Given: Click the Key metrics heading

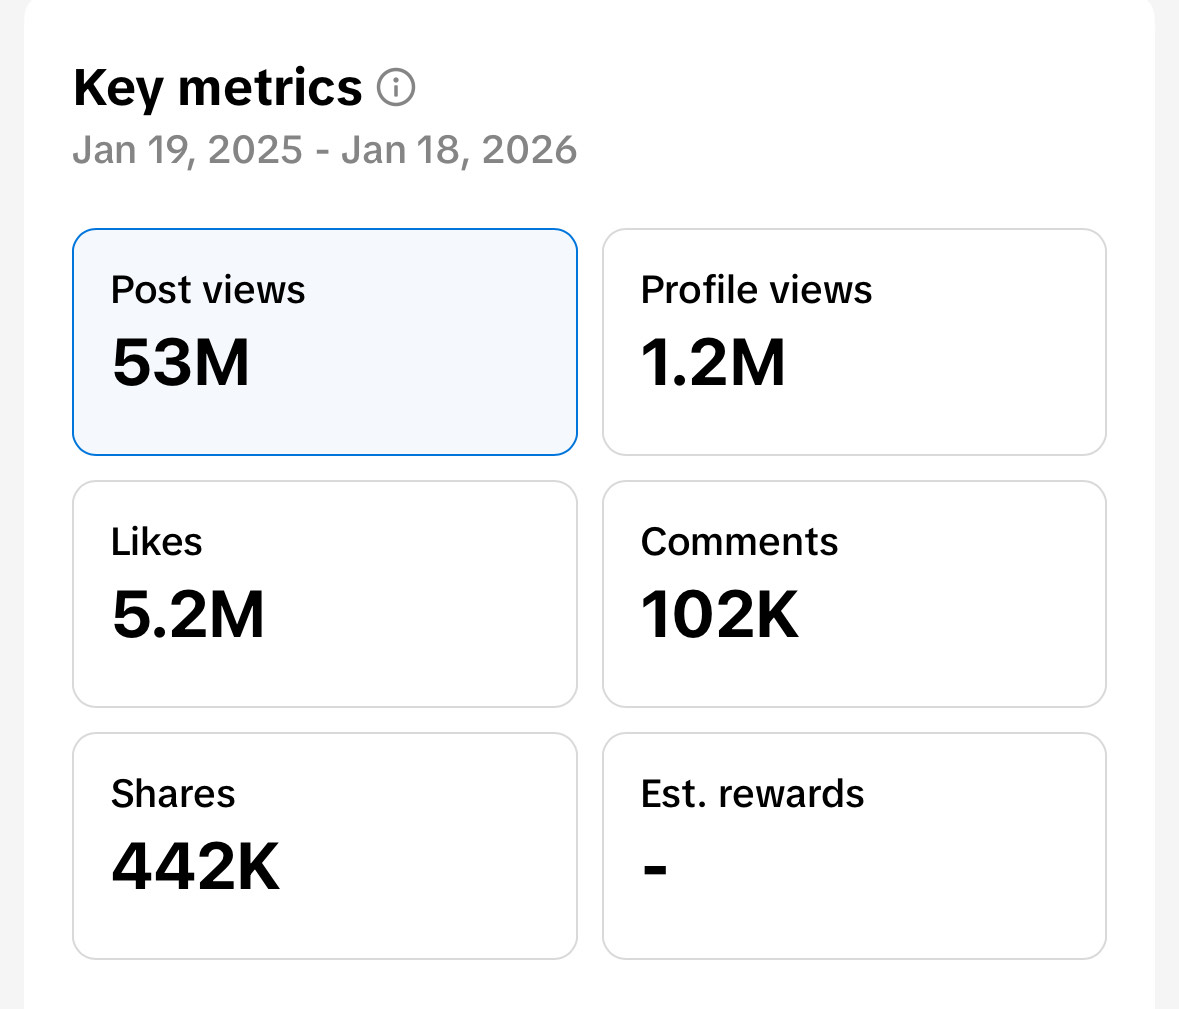Looking at the screenshot, I should pyautogui.click(x=217, y=87).
